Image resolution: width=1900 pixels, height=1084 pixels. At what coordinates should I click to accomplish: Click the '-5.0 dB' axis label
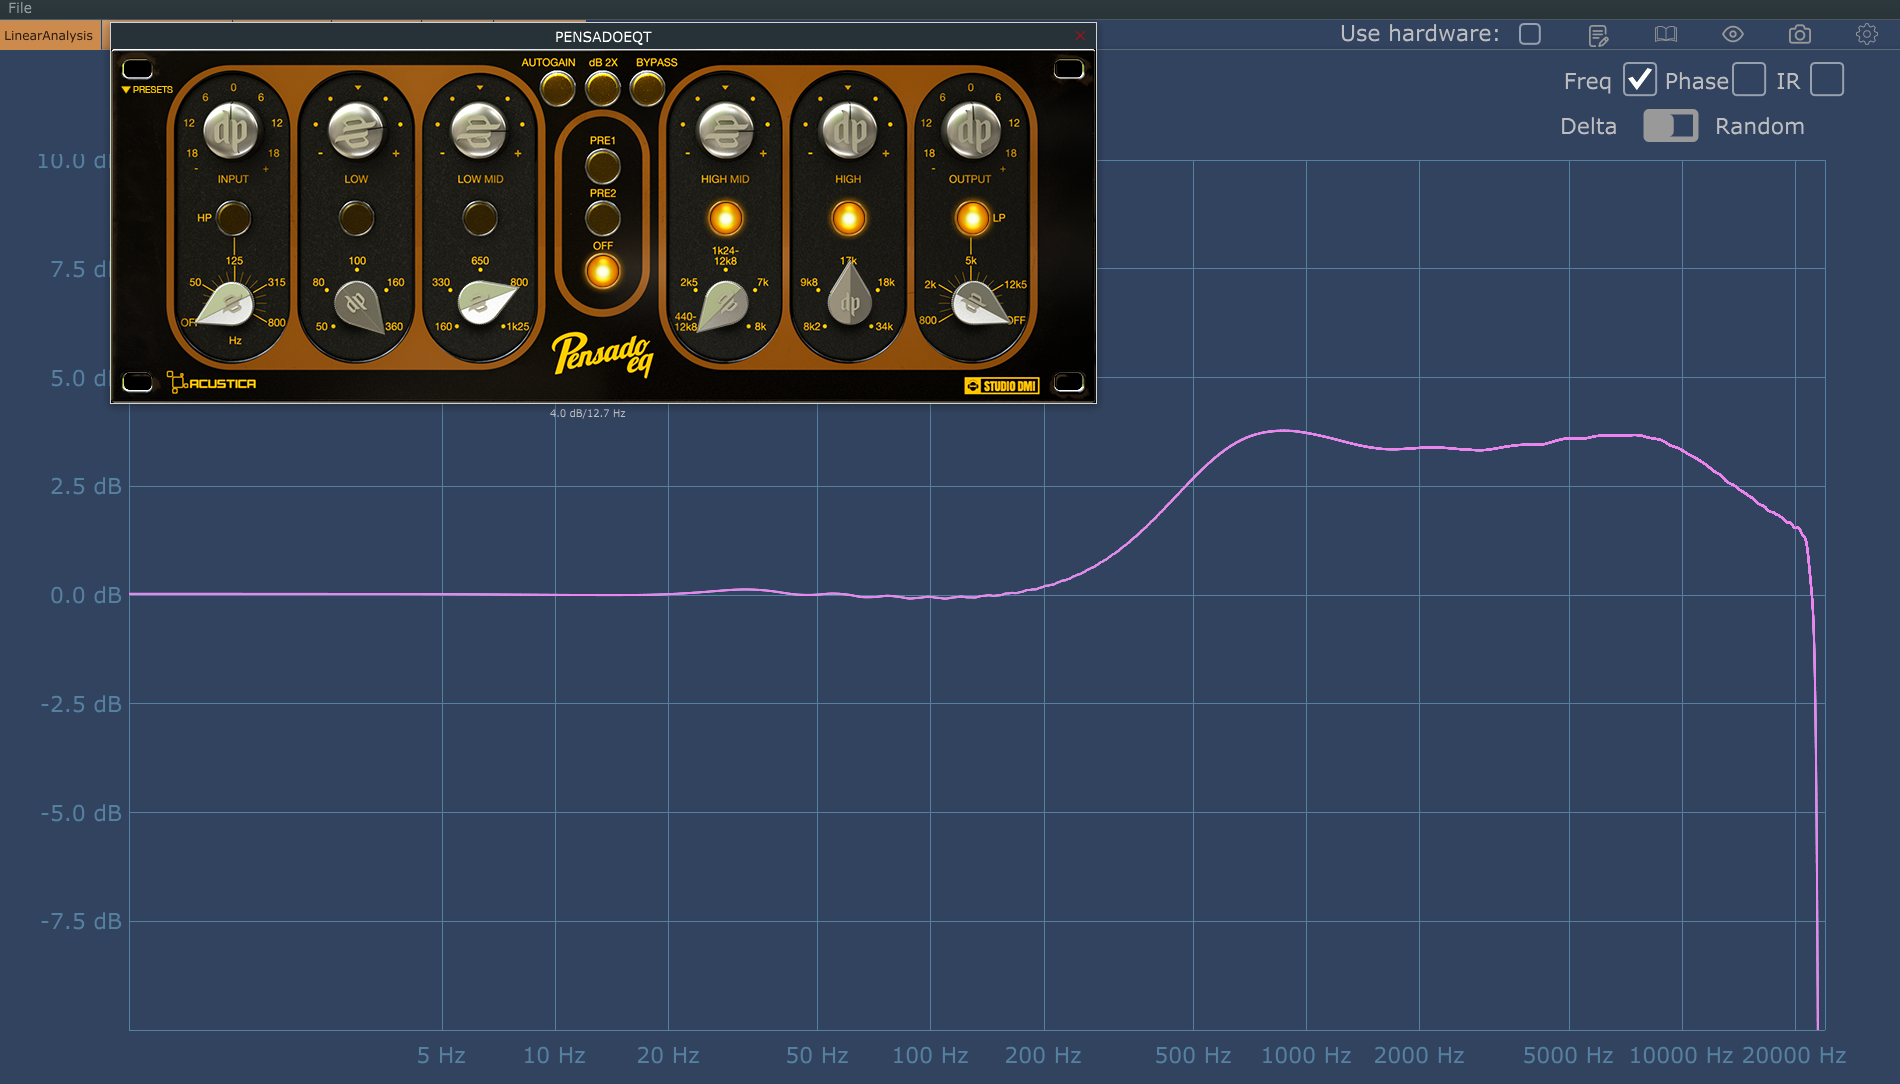click(81, 813)
